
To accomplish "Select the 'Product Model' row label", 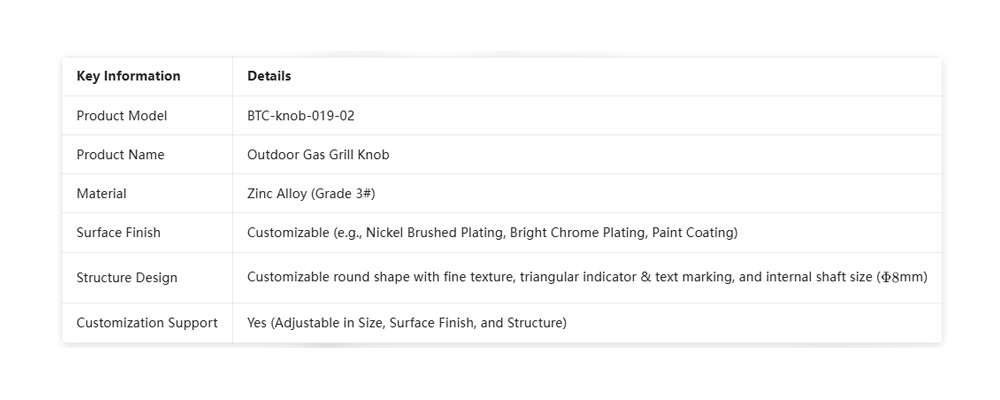I will pos(121,116).
